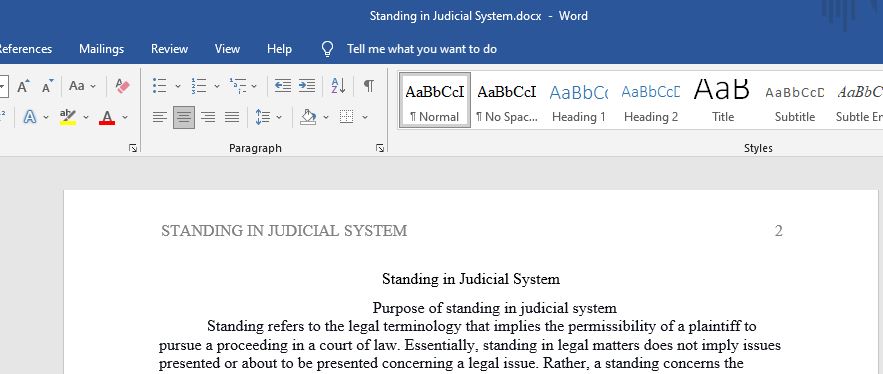Click the Grow Font icon

[x=23, y=86]
